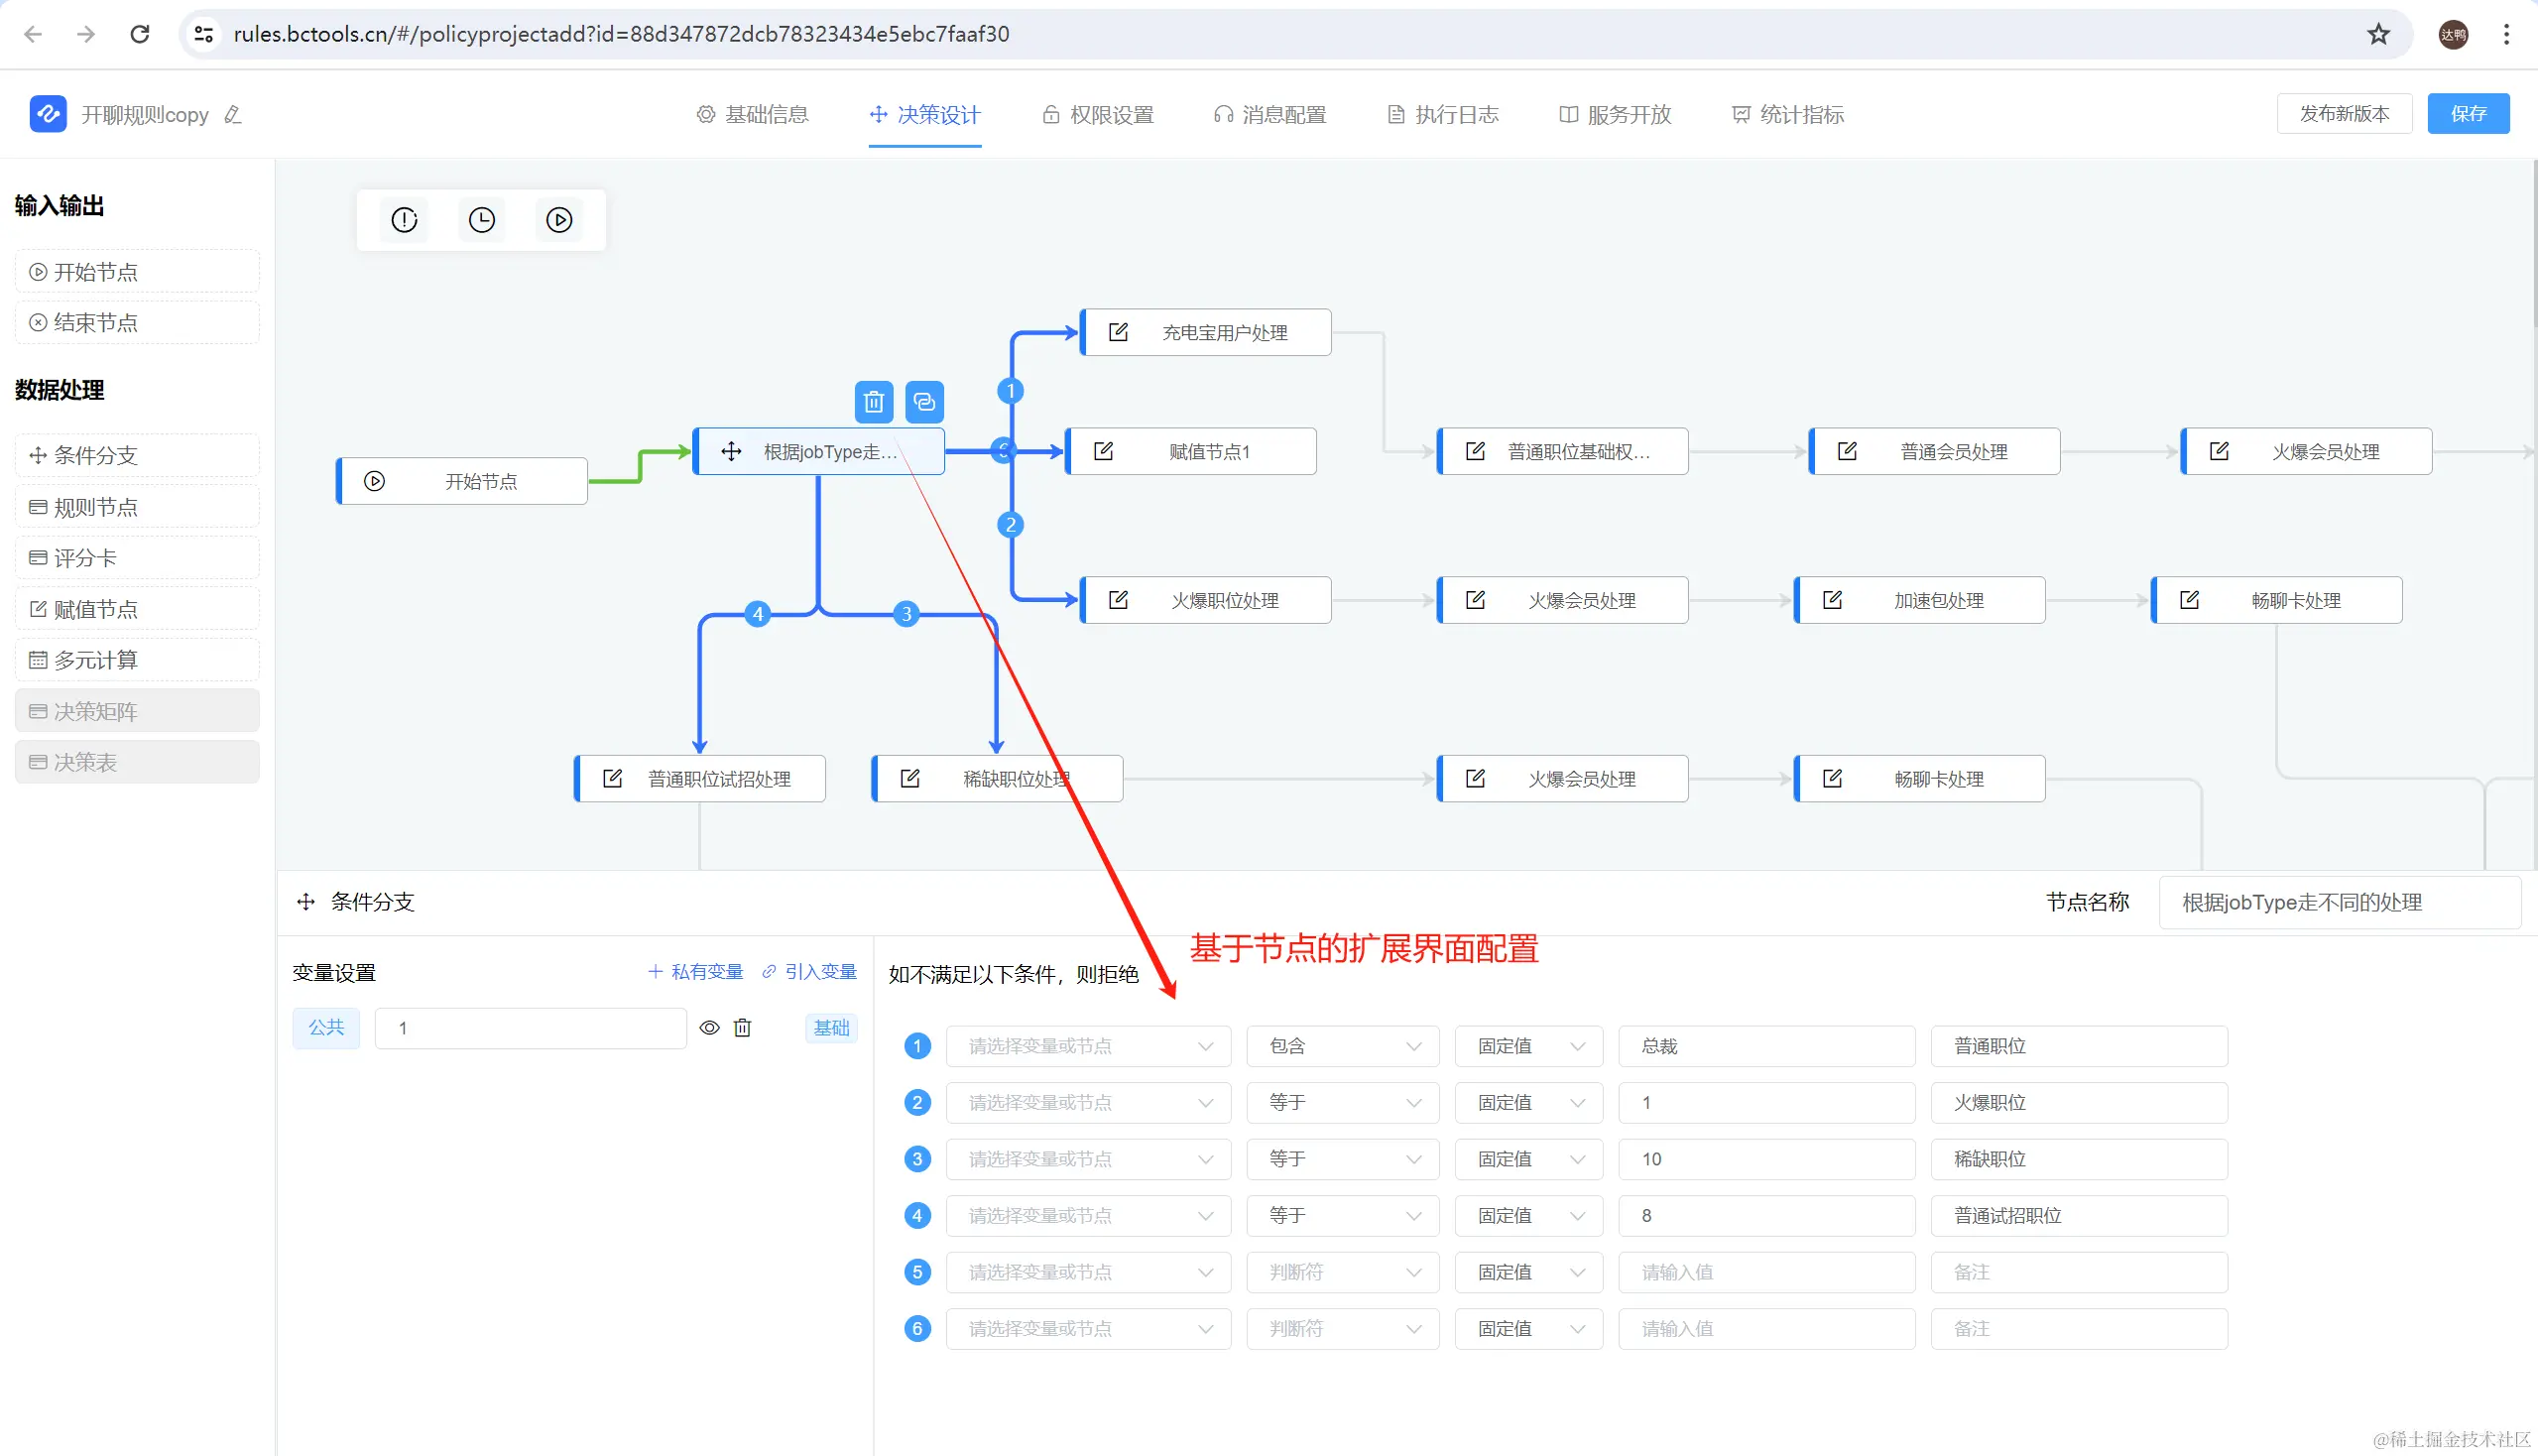
Task: Delete selected node via blue trash icon
Action: [x=873, y=402]
